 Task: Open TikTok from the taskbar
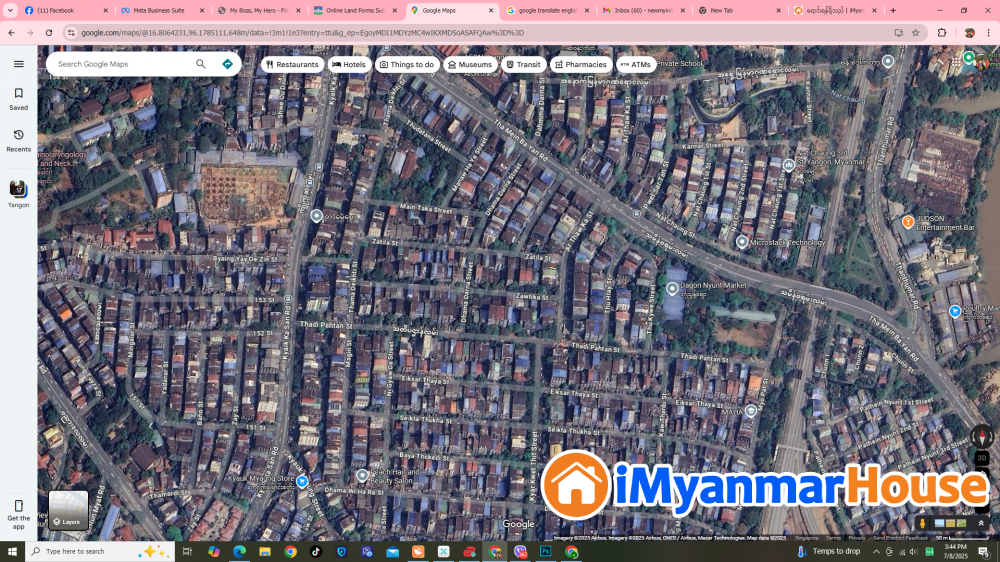316,551
